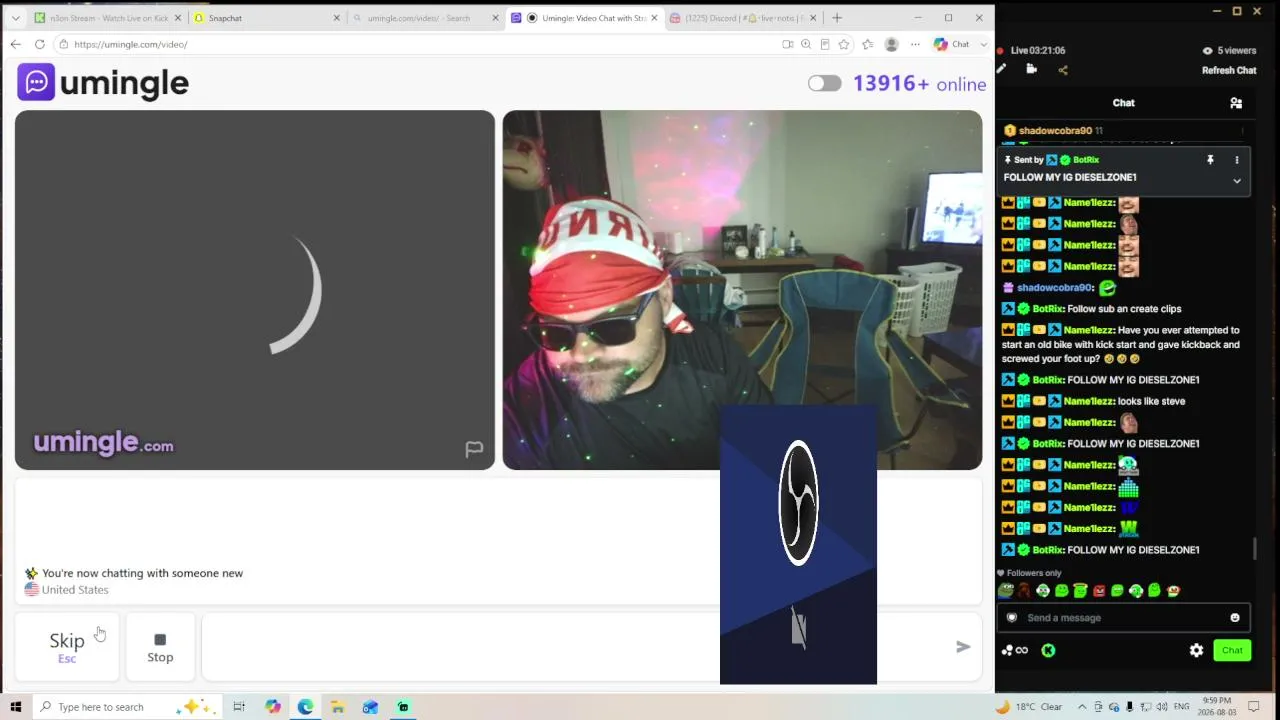Open File Explorer from the taskbar
Viewport: 1280px width, 720px height.
click(338, 707)
